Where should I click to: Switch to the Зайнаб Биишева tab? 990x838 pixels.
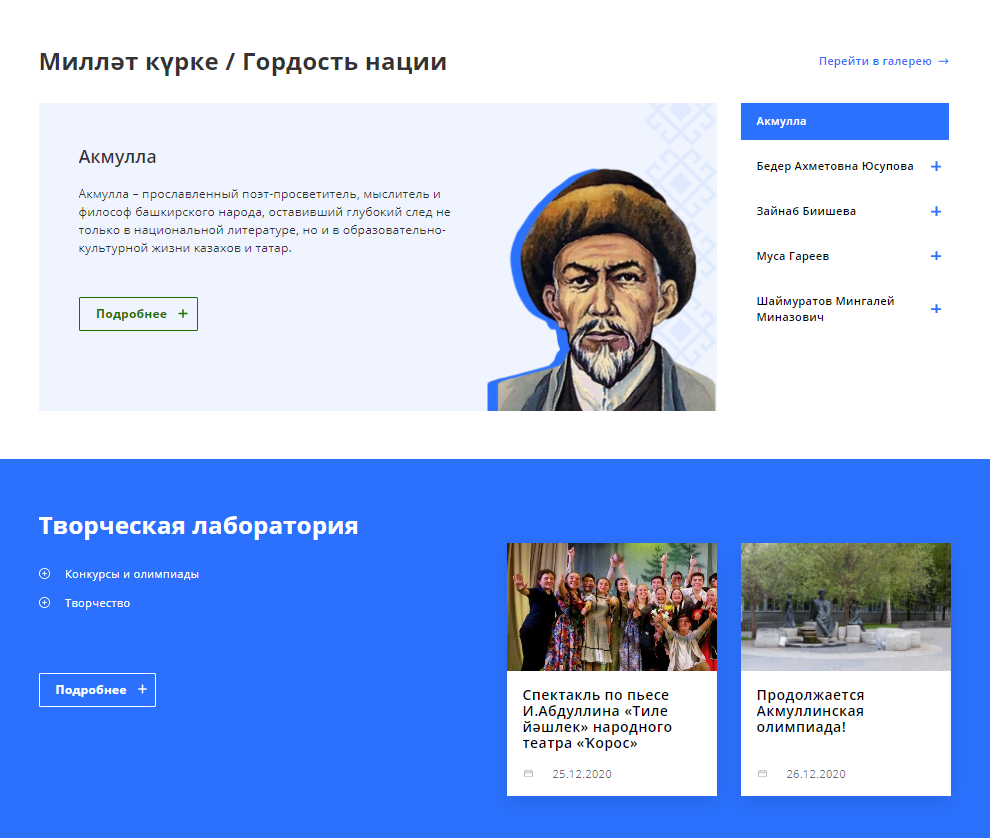pos(806,212)
